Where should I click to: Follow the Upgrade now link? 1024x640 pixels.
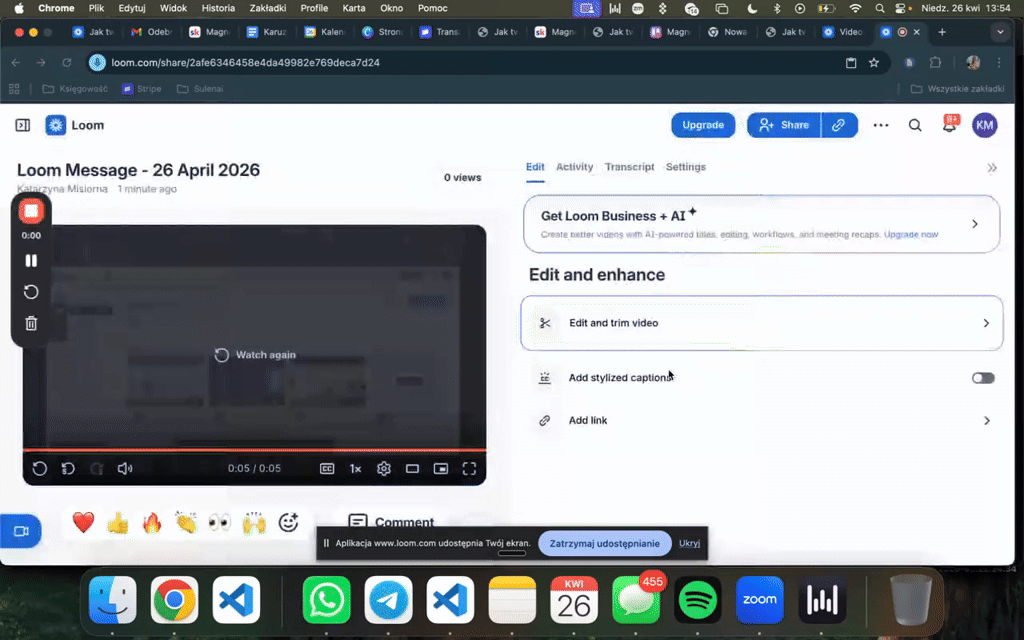pos(911,234)
